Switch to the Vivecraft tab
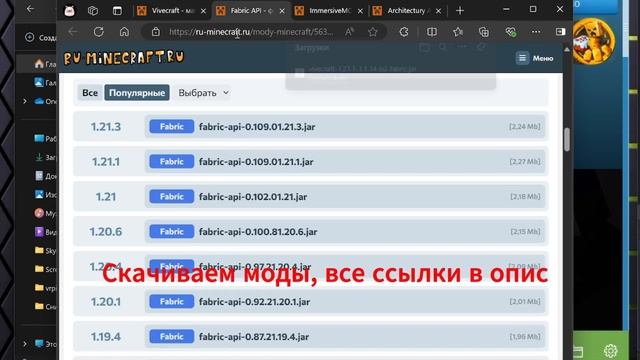This screenshot has height=360, width=640. click(172, 11)
